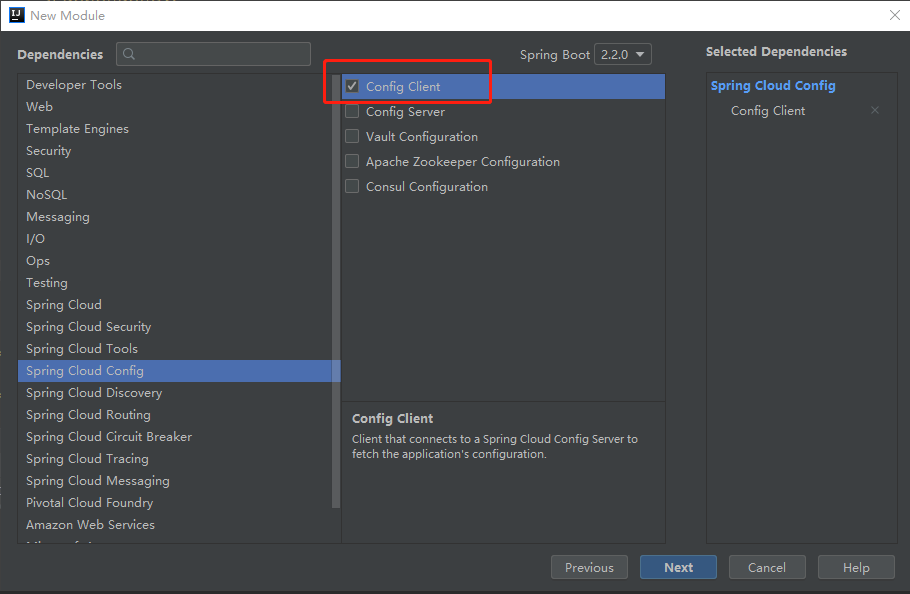Screen dimensions: 910x594
Task: Check the Vault Configuration option
Action: click(352, 137)
